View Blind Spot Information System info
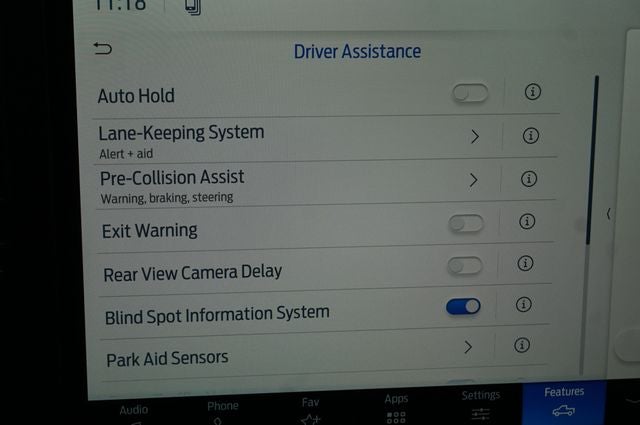Screen dimensions: 640x425 (x=523, y=305)
